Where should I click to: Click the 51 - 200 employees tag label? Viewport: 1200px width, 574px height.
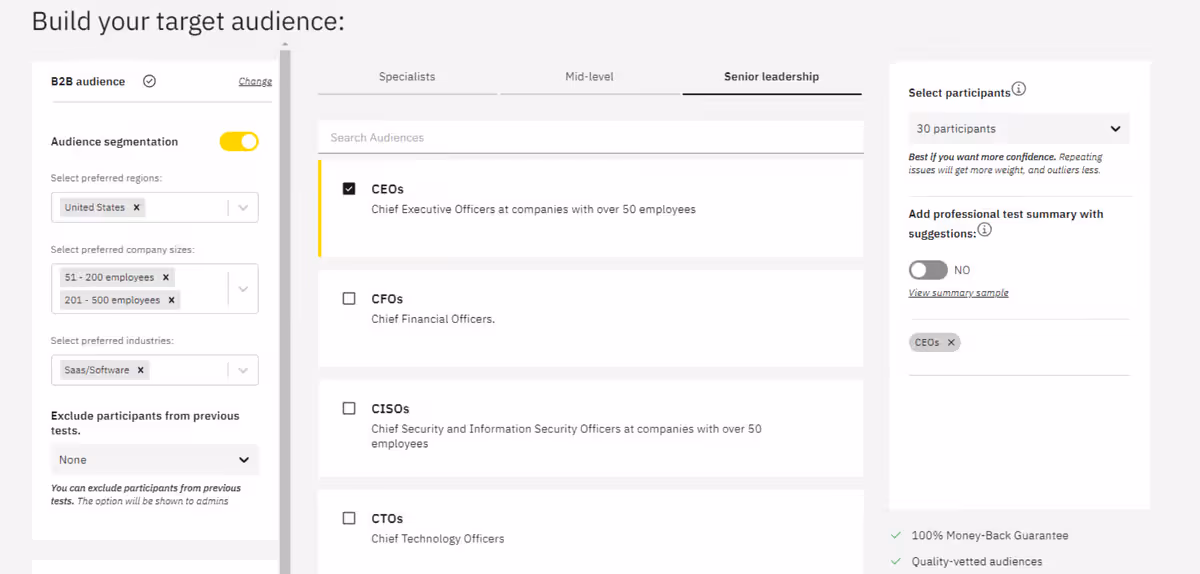[109, 277]
